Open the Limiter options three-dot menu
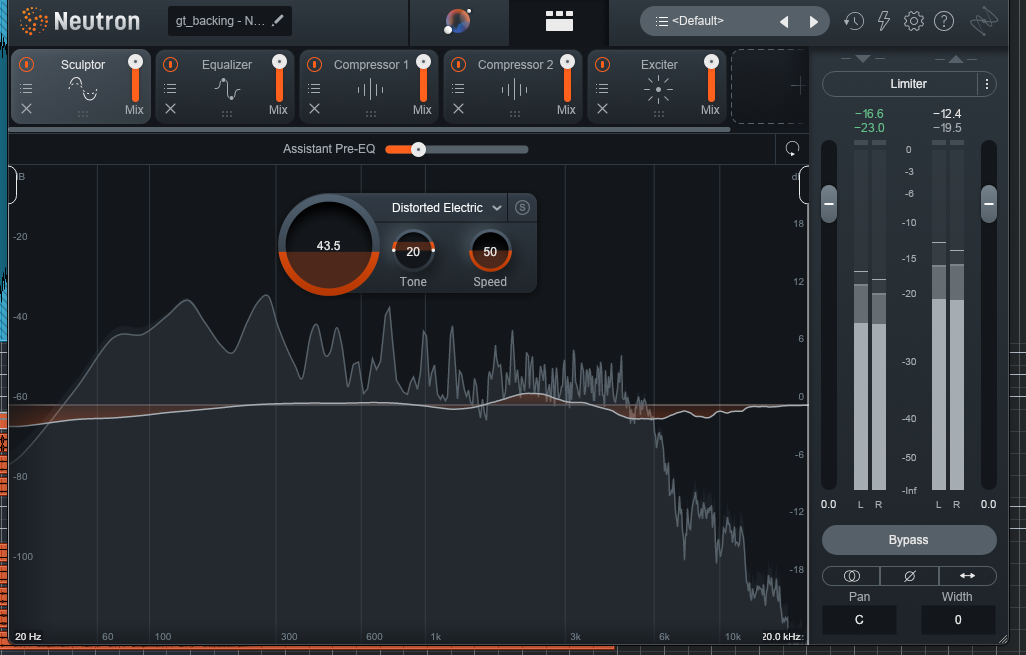The width and height of the screenshot is (1026, 655). [987, 84]
